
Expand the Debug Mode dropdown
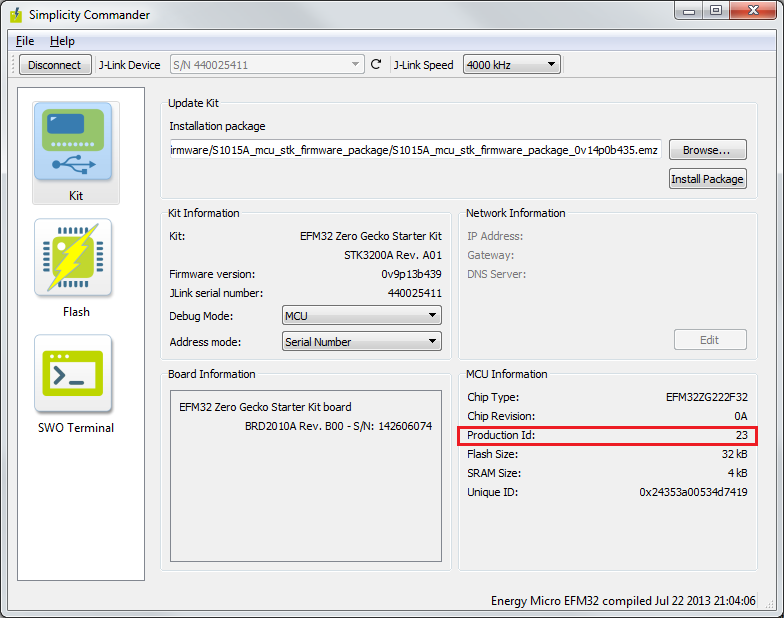(x=362, y=316)
